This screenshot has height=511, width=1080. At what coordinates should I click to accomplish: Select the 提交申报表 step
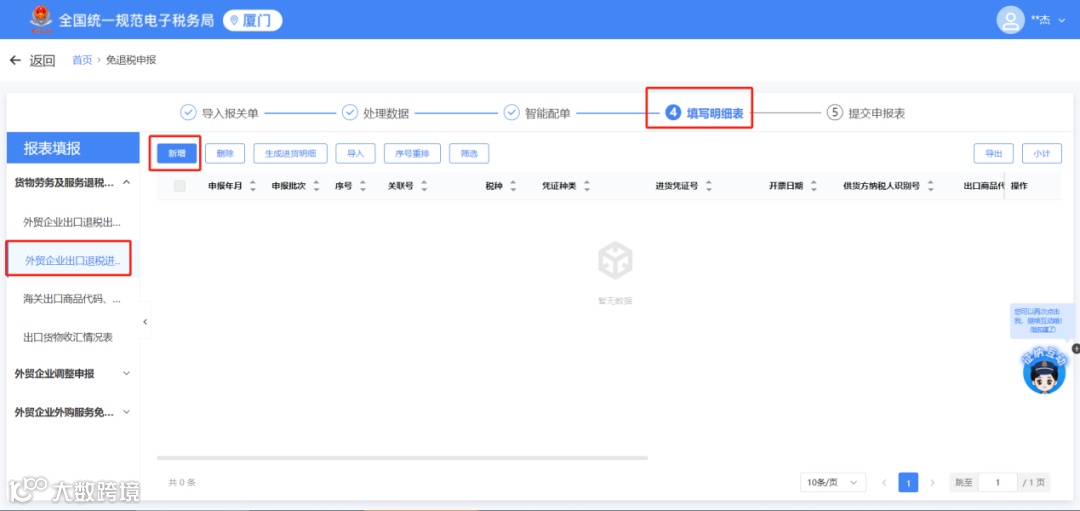coord(866,113)
